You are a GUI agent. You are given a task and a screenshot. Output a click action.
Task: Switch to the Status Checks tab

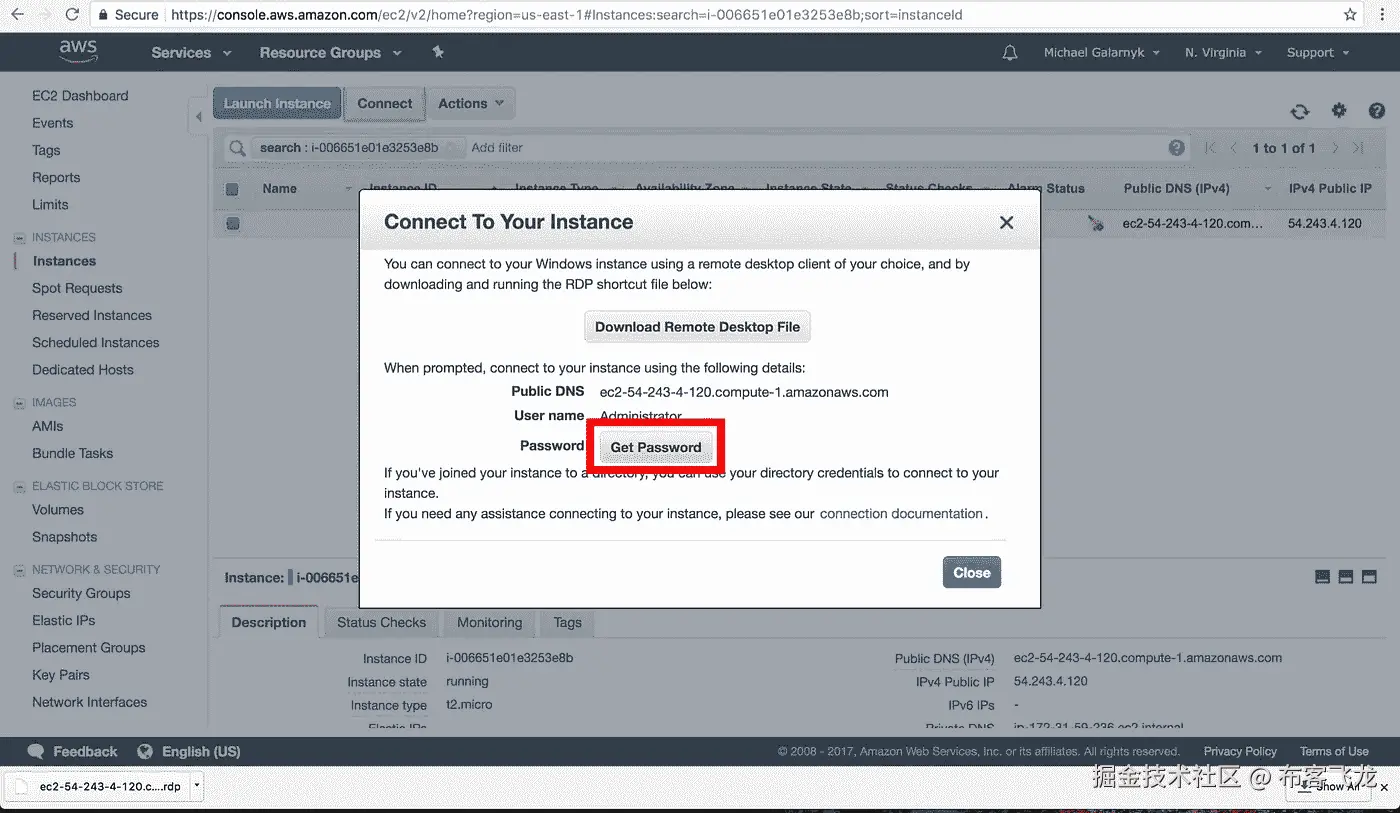(381, 622)
